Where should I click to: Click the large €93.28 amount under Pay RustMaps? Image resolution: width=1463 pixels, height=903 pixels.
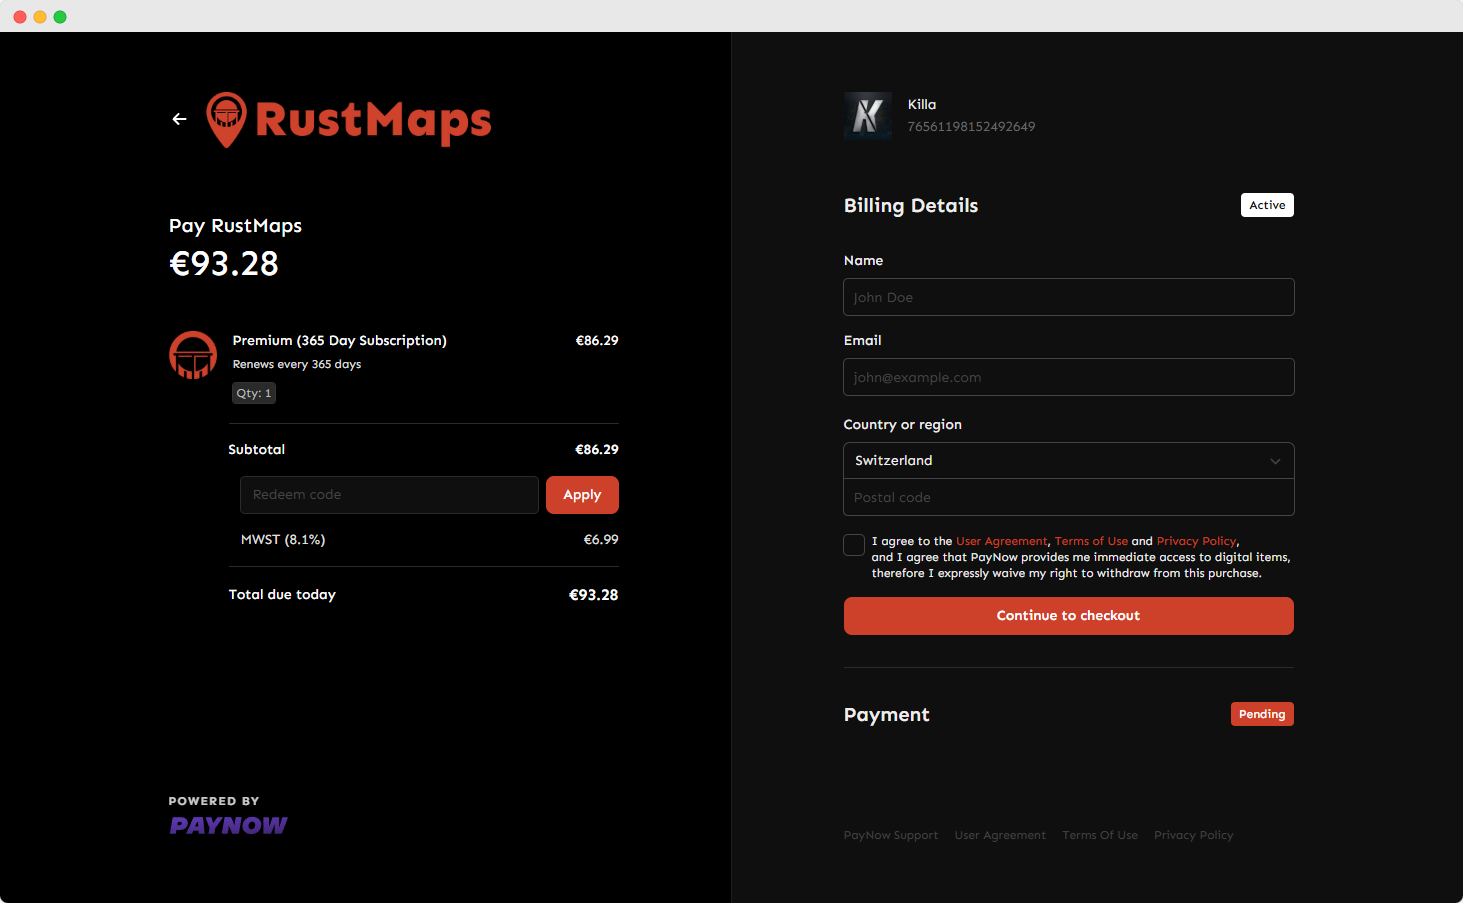pyautogui.click(x=224, y=264)
